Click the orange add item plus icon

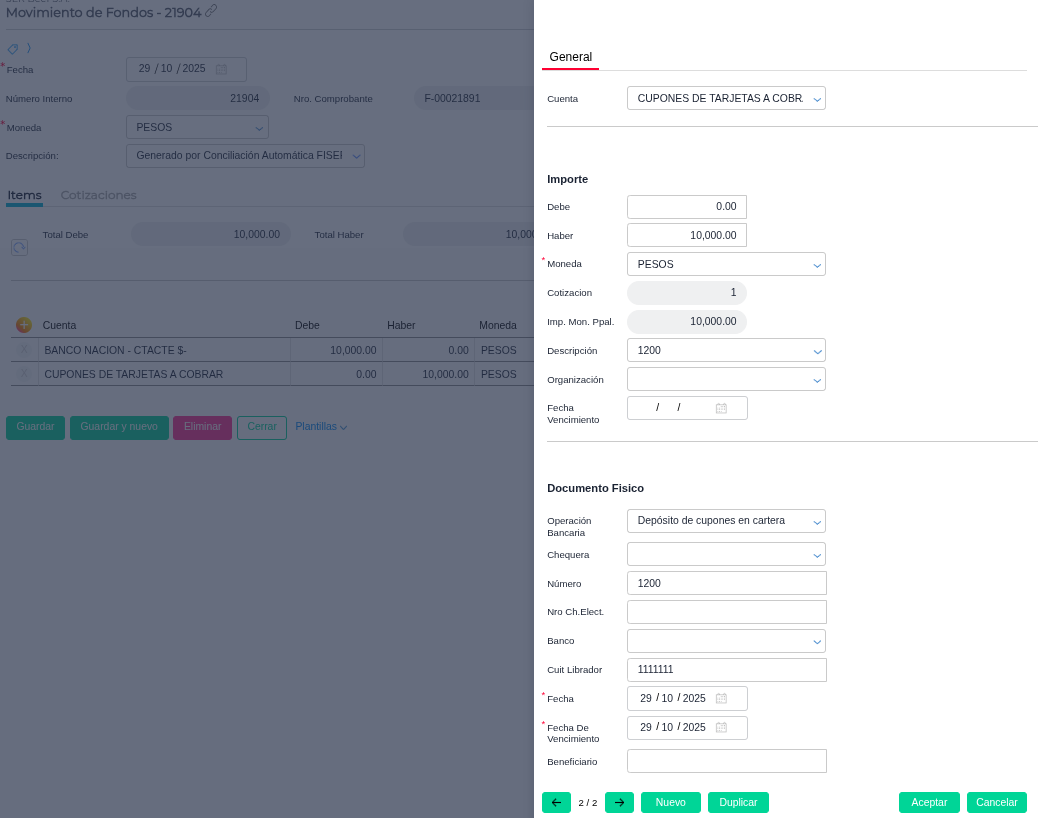pos(24,325)
